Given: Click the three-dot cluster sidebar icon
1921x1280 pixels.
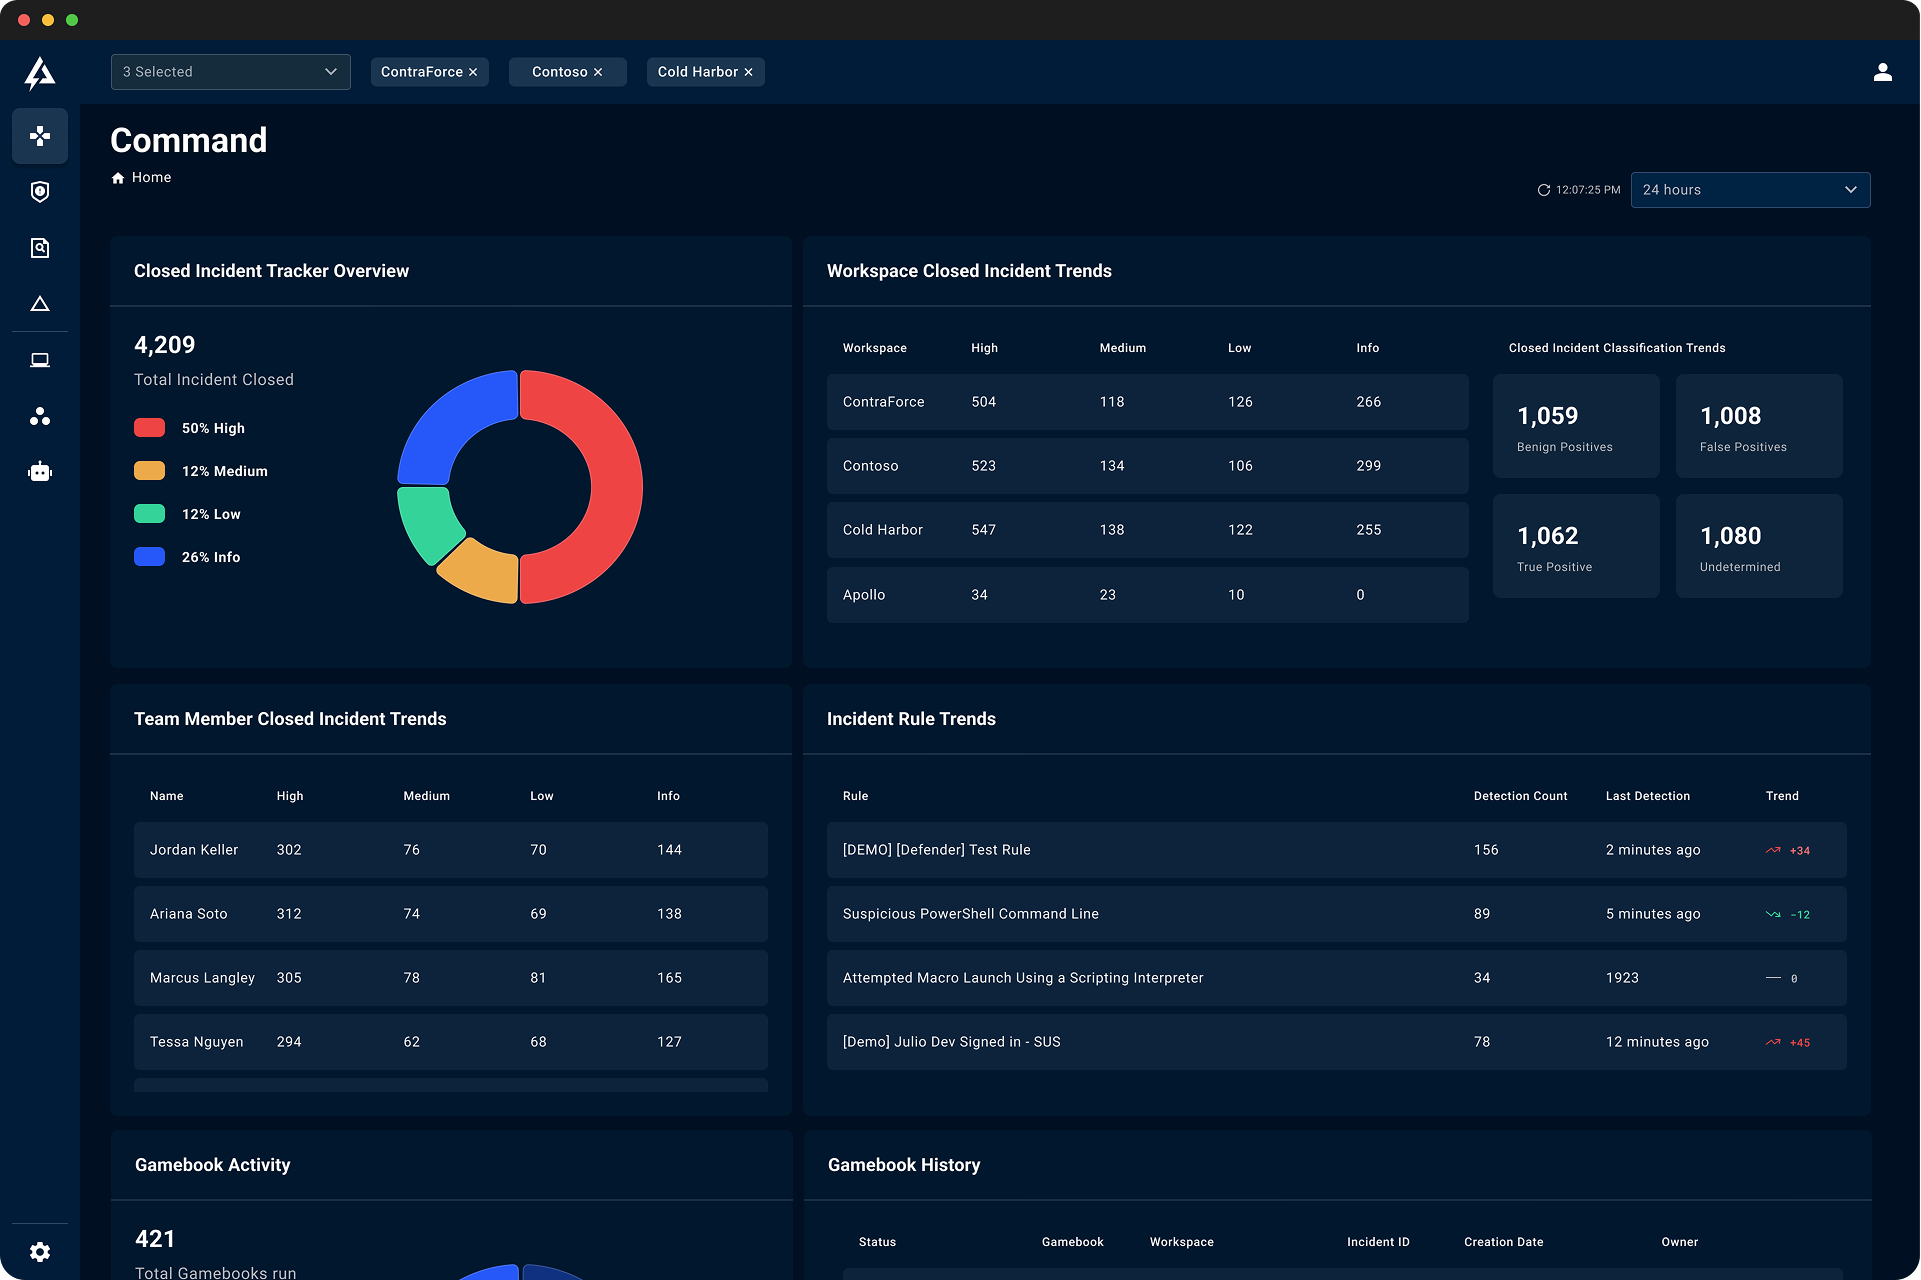Looking at the screenshot, I should tap(40, 416).
